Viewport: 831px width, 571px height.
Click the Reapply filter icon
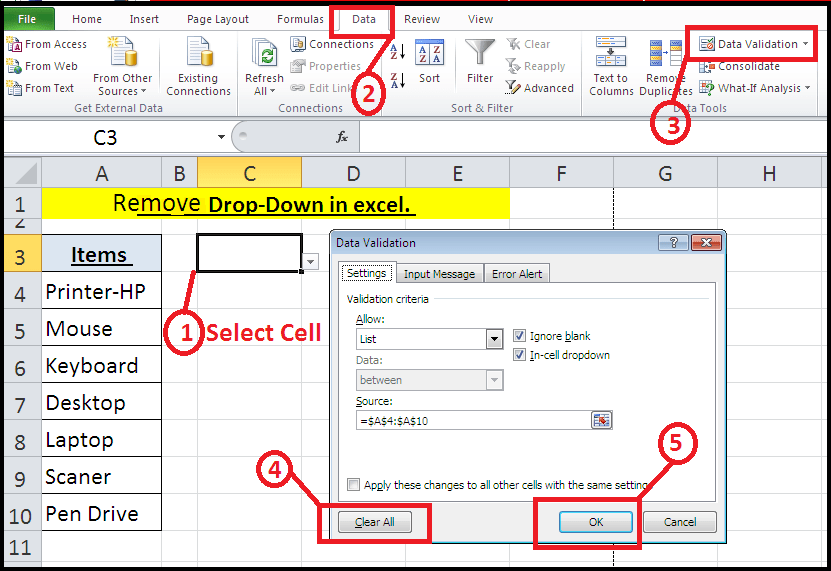513,66
